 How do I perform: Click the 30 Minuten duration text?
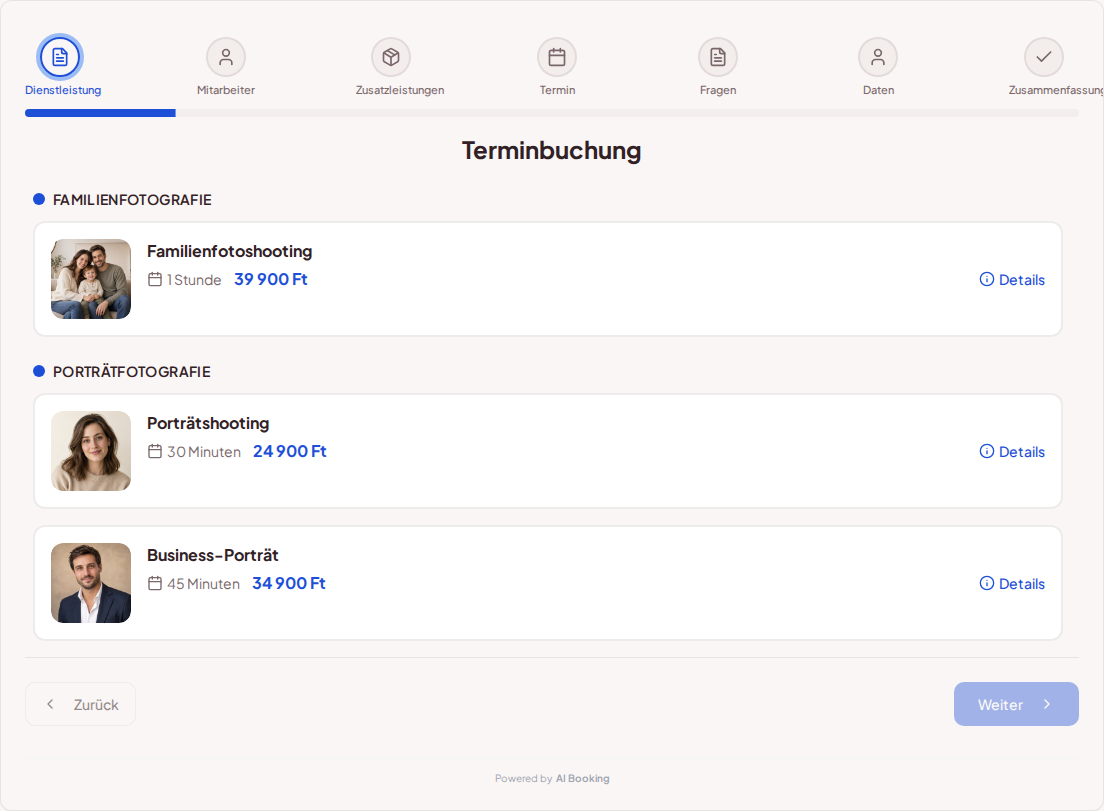pos(204,452)
